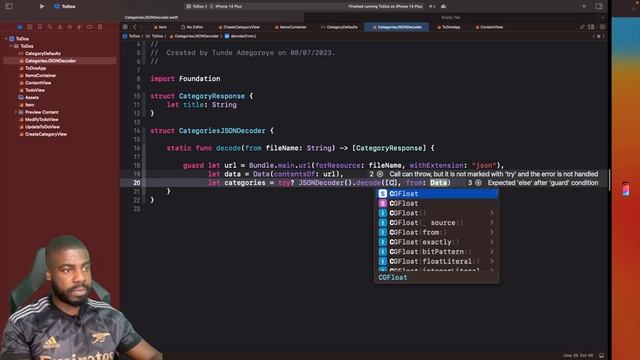Click the split editor layout icon

point(591,27)
